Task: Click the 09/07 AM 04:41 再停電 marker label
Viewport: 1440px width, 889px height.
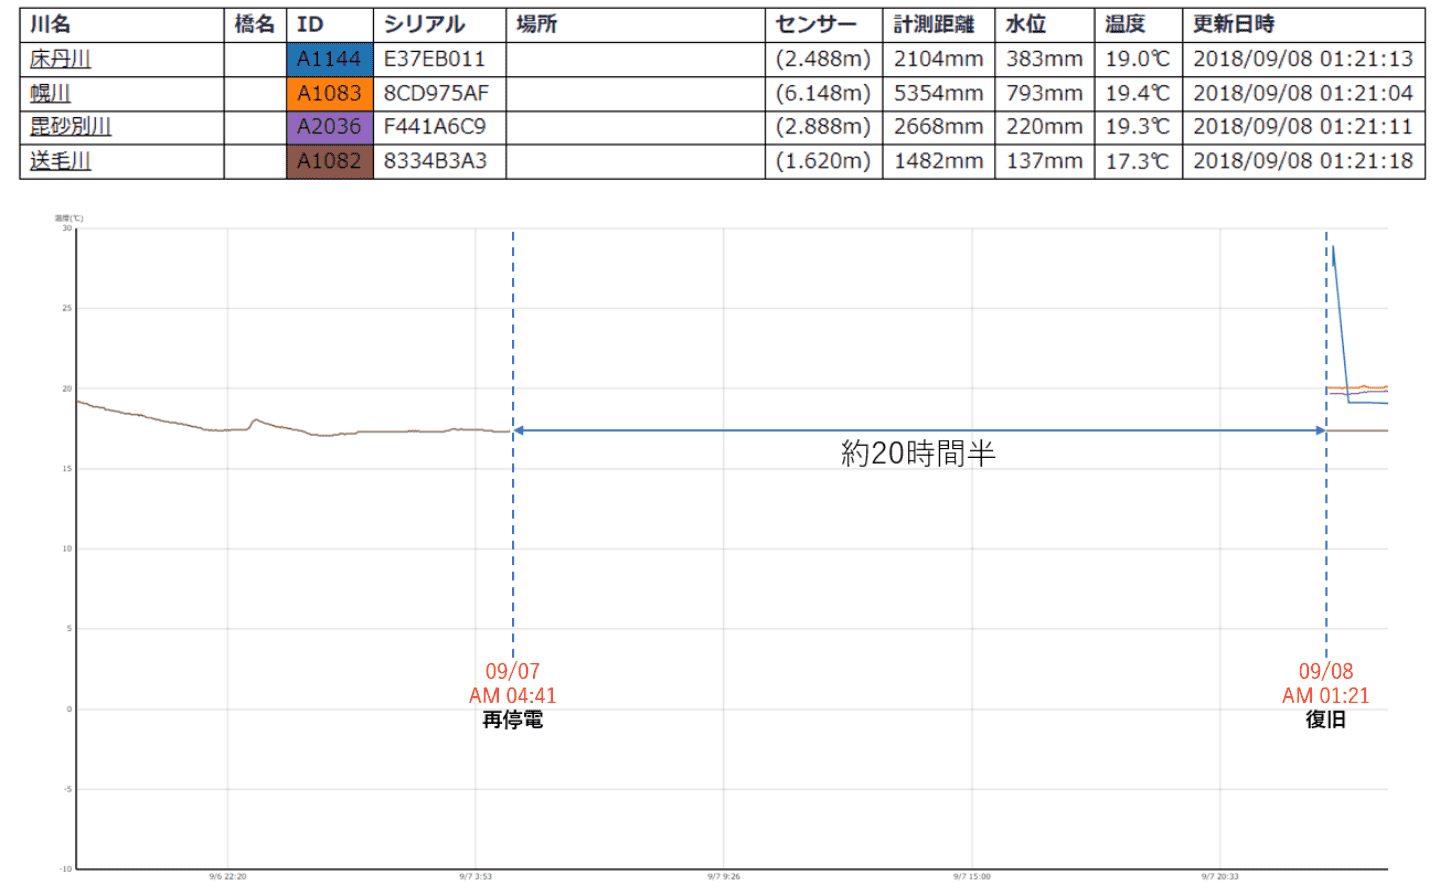Action: click(x=512, y=695)
